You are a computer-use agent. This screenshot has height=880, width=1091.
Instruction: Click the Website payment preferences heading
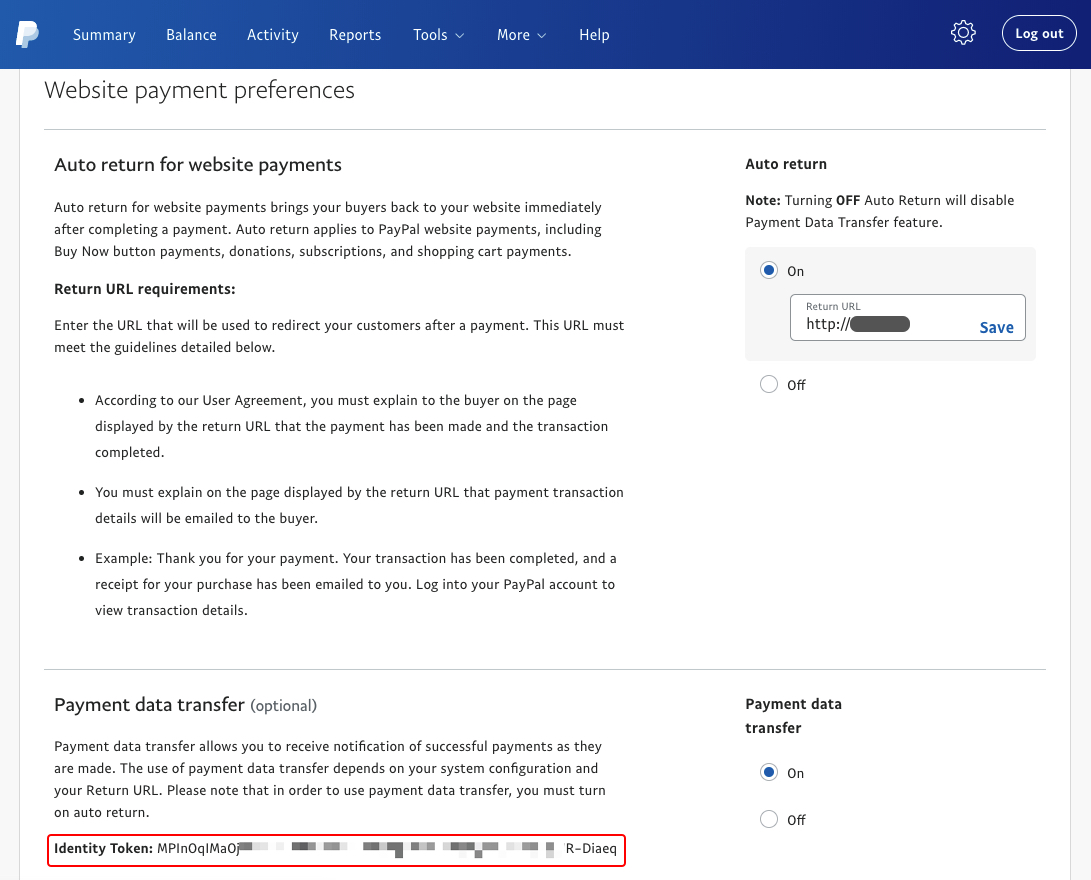(200, 90)
